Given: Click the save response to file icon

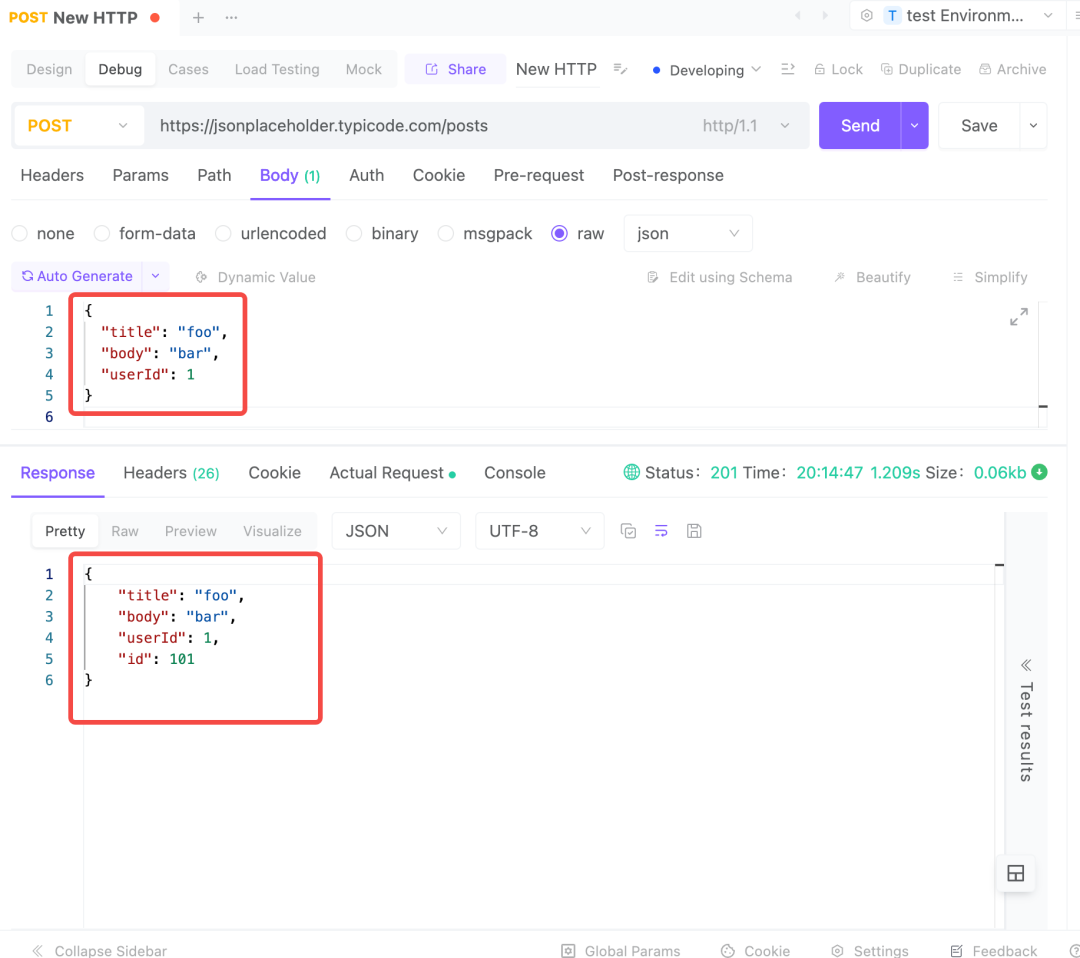Looking at the screenshot, I should coord(694,531).
